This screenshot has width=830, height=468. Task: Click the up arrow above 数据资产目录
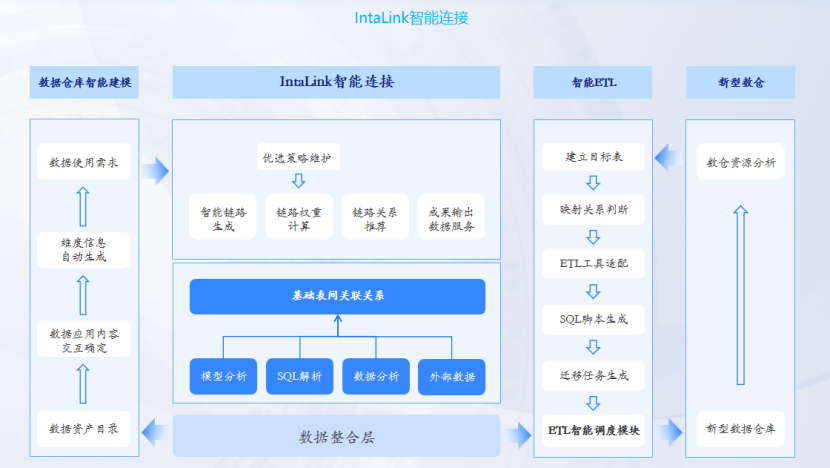point(84,383)
